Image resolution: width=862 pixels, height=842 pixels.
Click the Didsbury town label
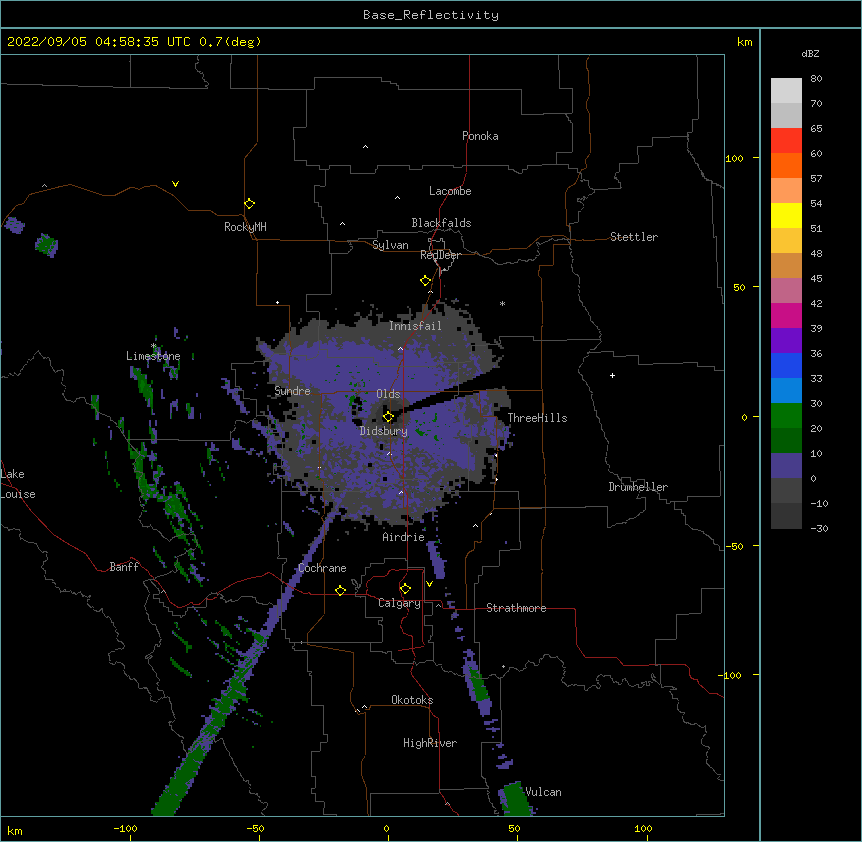coord(384,431)
